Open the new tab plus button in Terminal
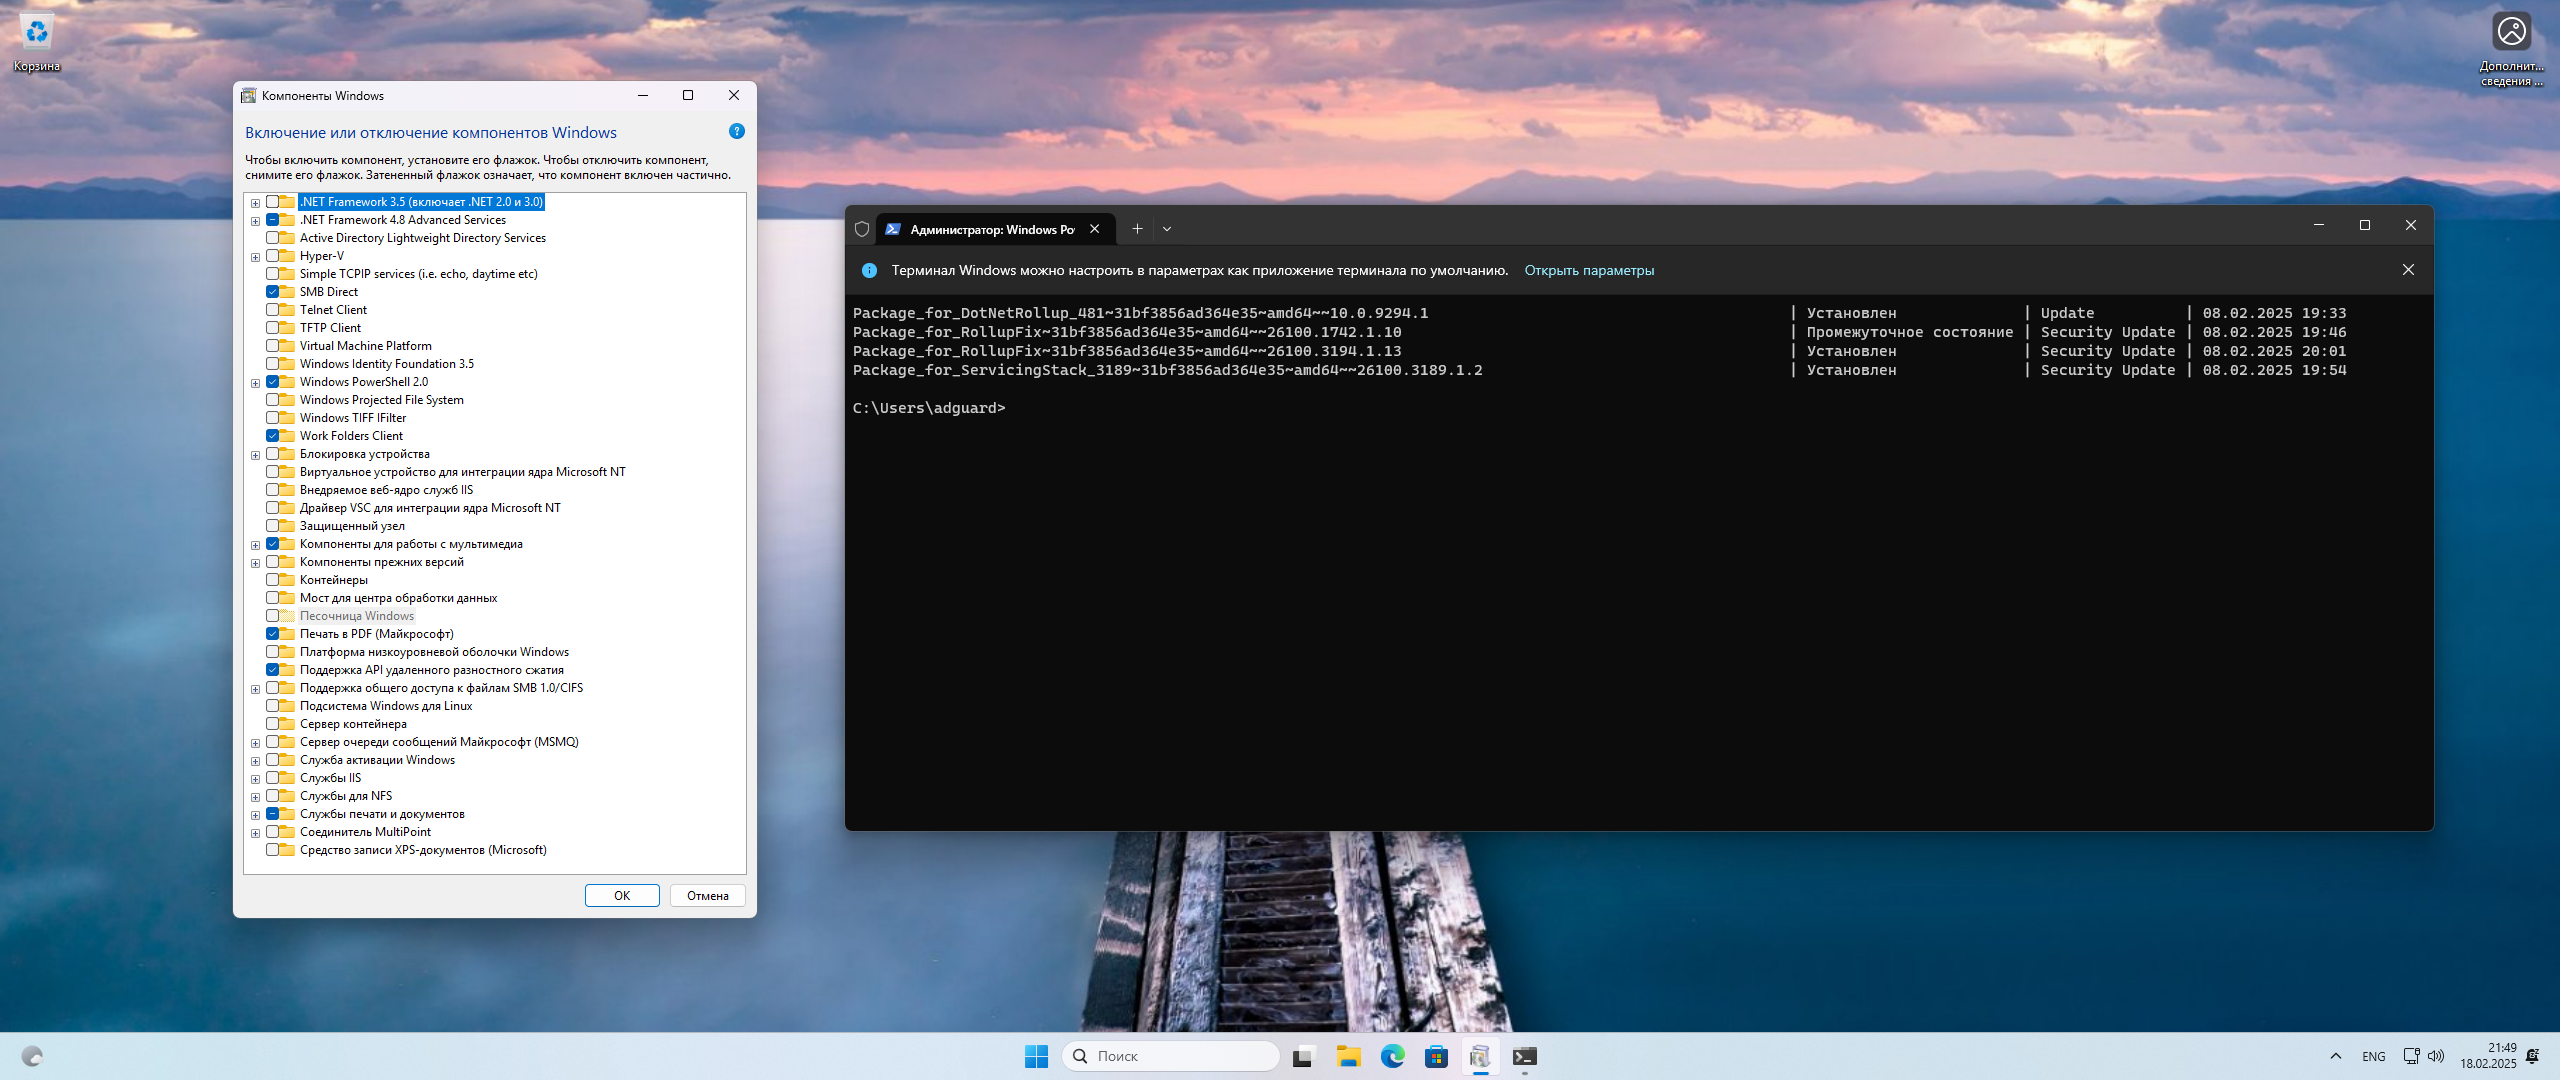 [x=1137, y=229]
